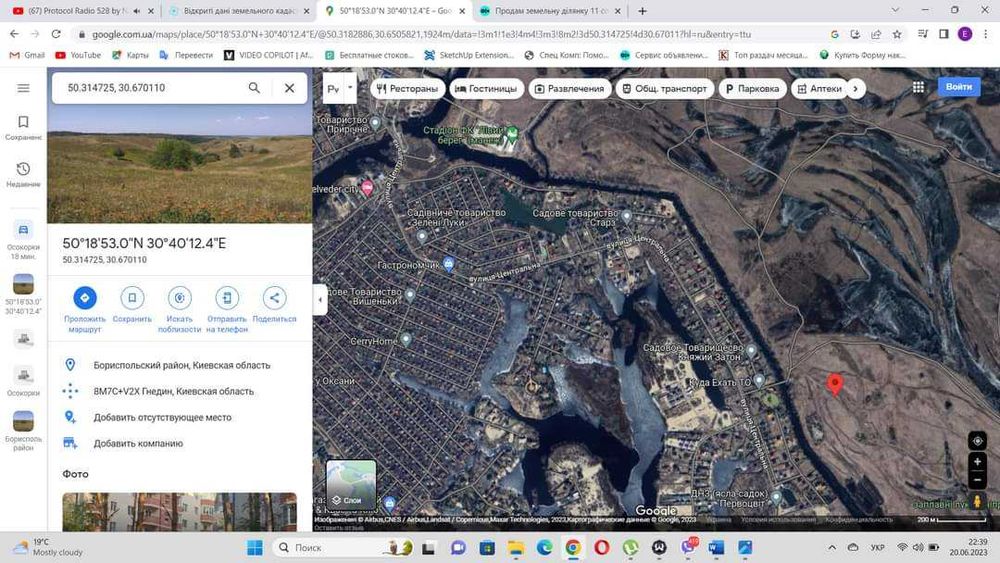Viewport: 1000px width, 563px height.
Task: Filter map by Аптеки
Action: click(820, 89)
